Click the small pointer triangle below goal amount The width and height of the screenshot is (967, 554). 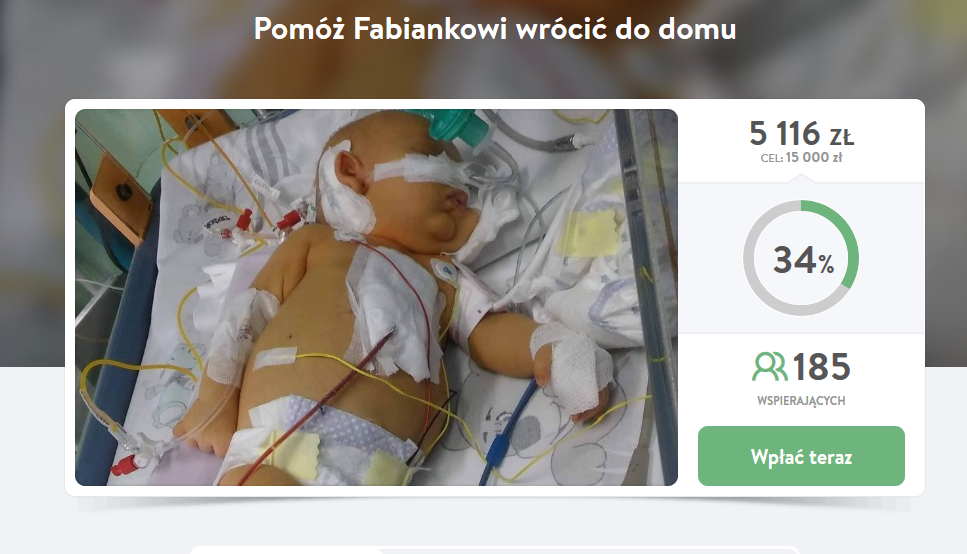pyautogui.click(x=801, y=179)
